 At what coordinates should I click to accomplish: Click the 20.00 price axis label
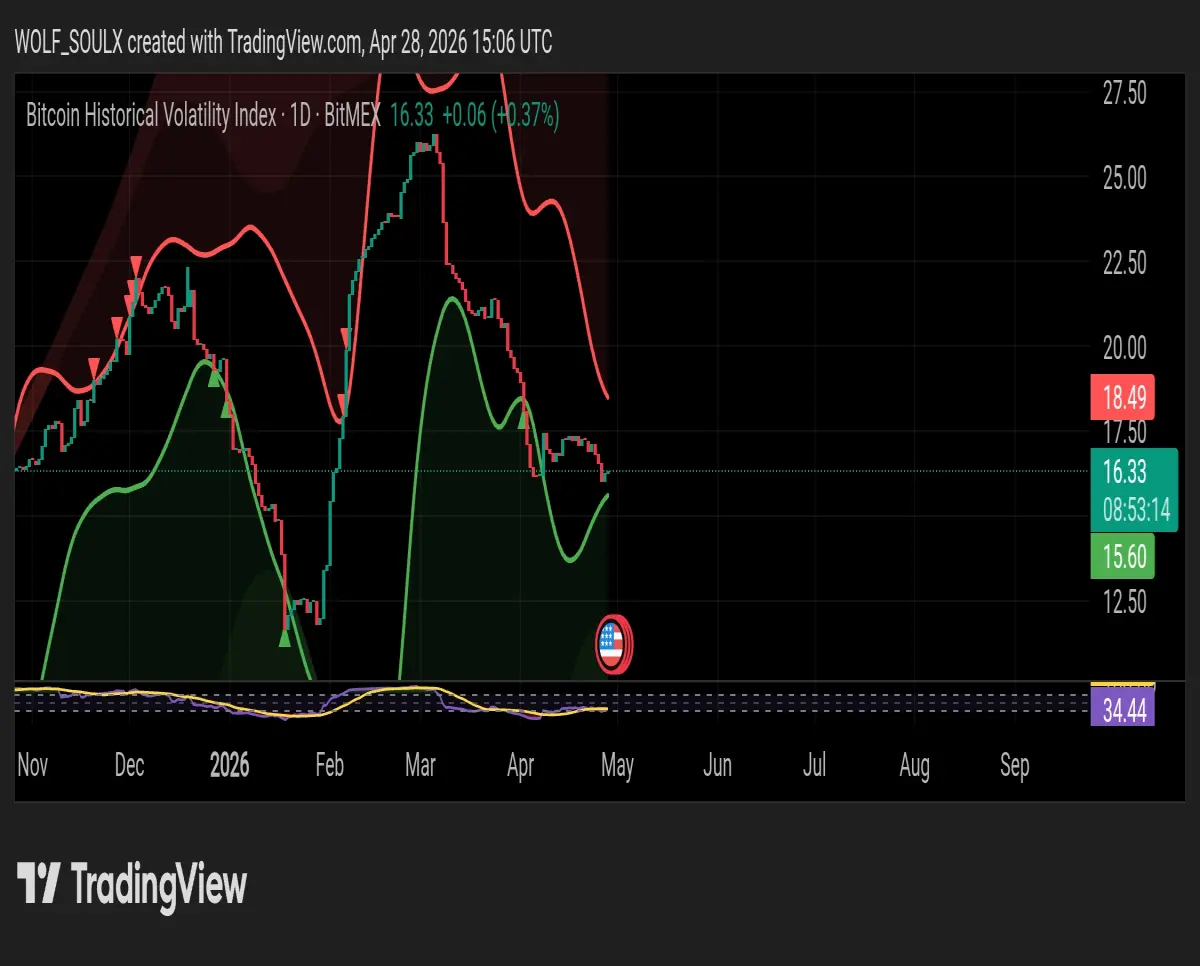pyautogui.click(x=1124, y=348)
